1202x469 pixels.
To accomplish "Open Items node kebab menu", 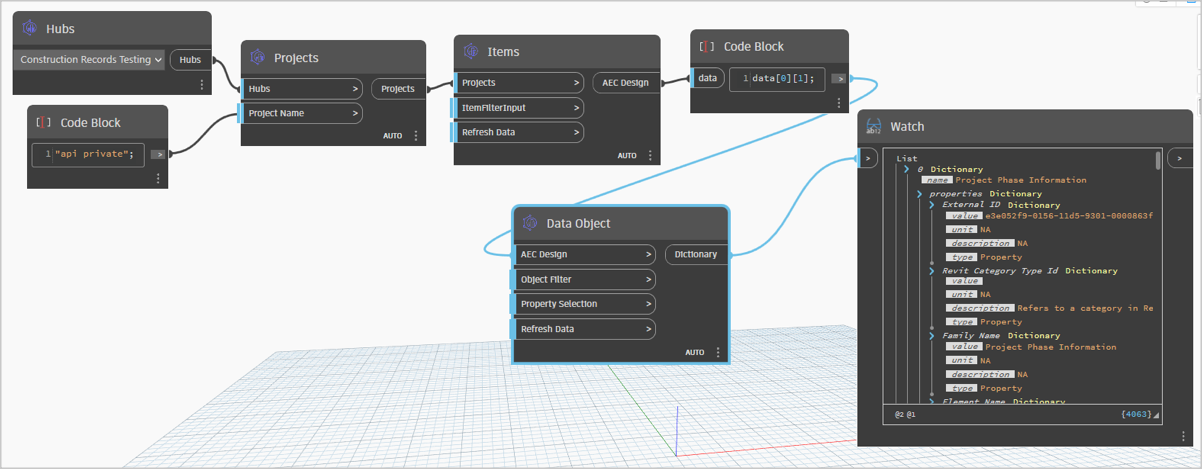I will [x=650, y=156].
